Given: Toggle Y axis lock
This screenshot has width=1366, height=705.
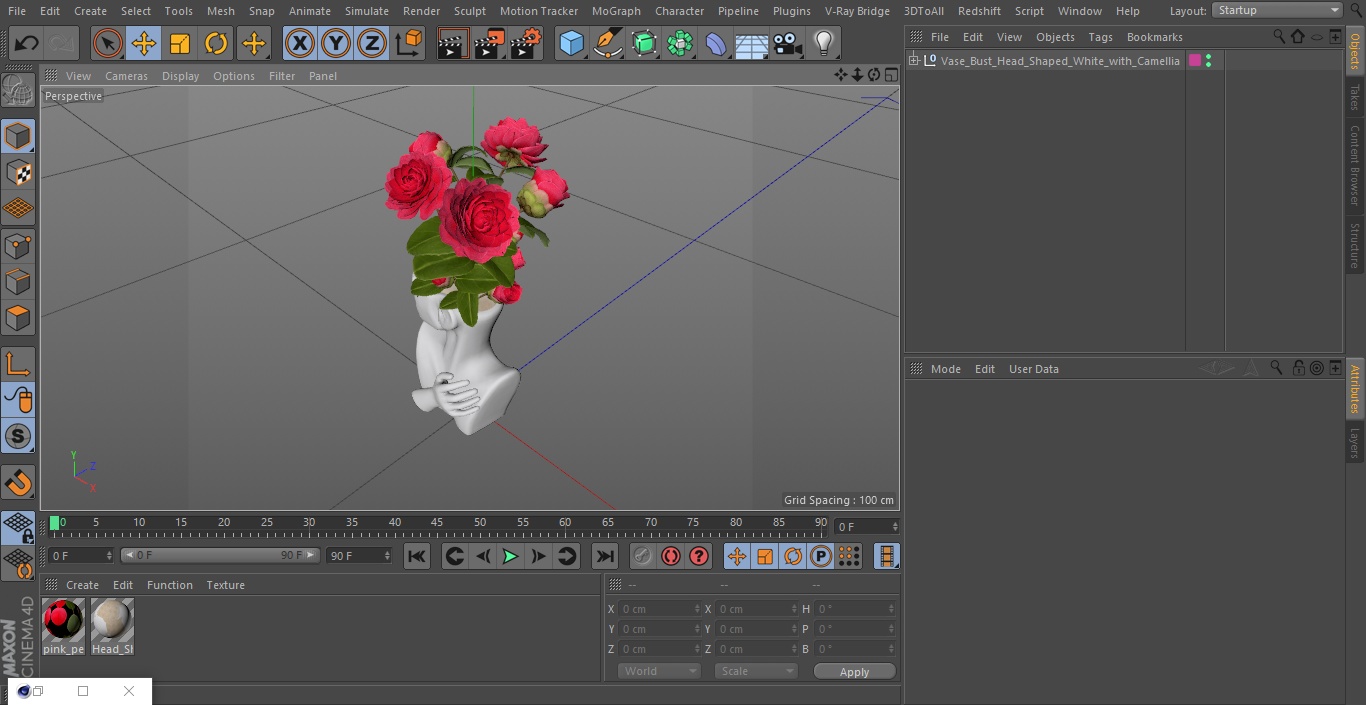Looking at the screenshot, I should [336, 44].
